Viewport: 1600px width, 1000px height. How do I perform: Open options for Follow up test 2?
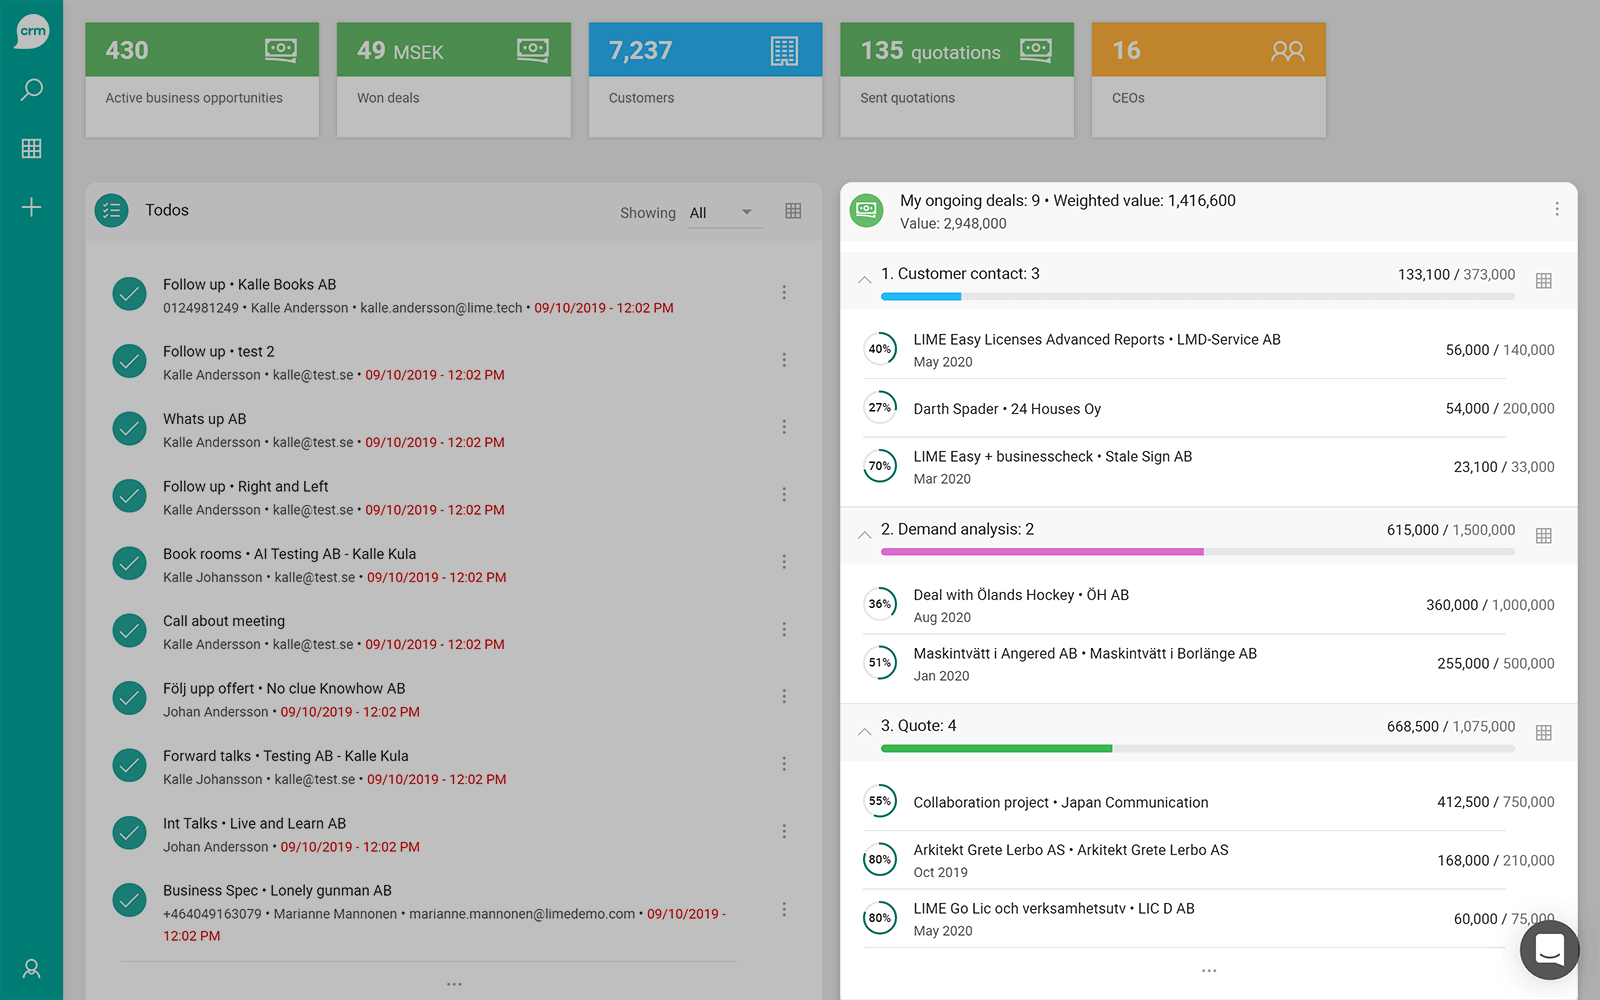point(784,360)
